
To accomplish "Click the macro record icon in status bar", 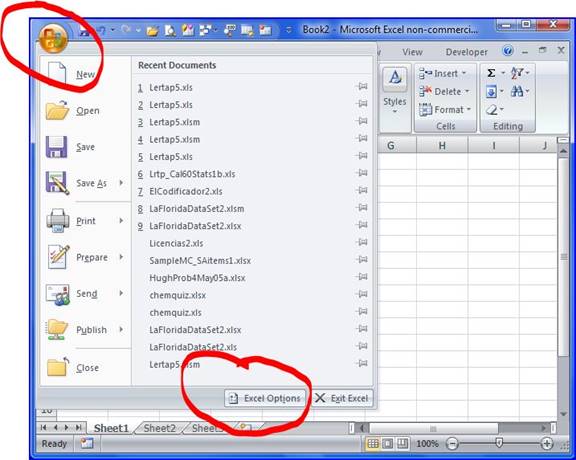I will coord(87,443).
